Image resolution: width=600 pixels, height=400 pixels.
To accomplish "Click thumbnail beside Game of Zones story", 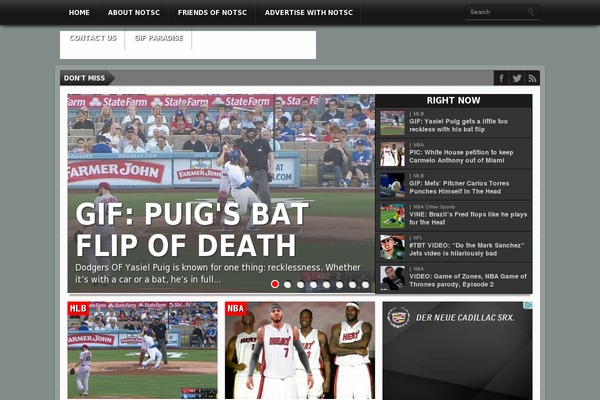I will pos(392,278).
